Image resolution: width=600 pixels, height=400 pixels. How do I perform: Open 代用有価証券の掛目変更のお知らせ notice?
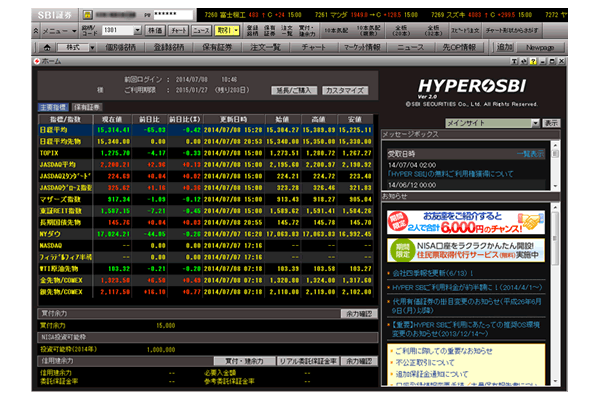point(467,306)
